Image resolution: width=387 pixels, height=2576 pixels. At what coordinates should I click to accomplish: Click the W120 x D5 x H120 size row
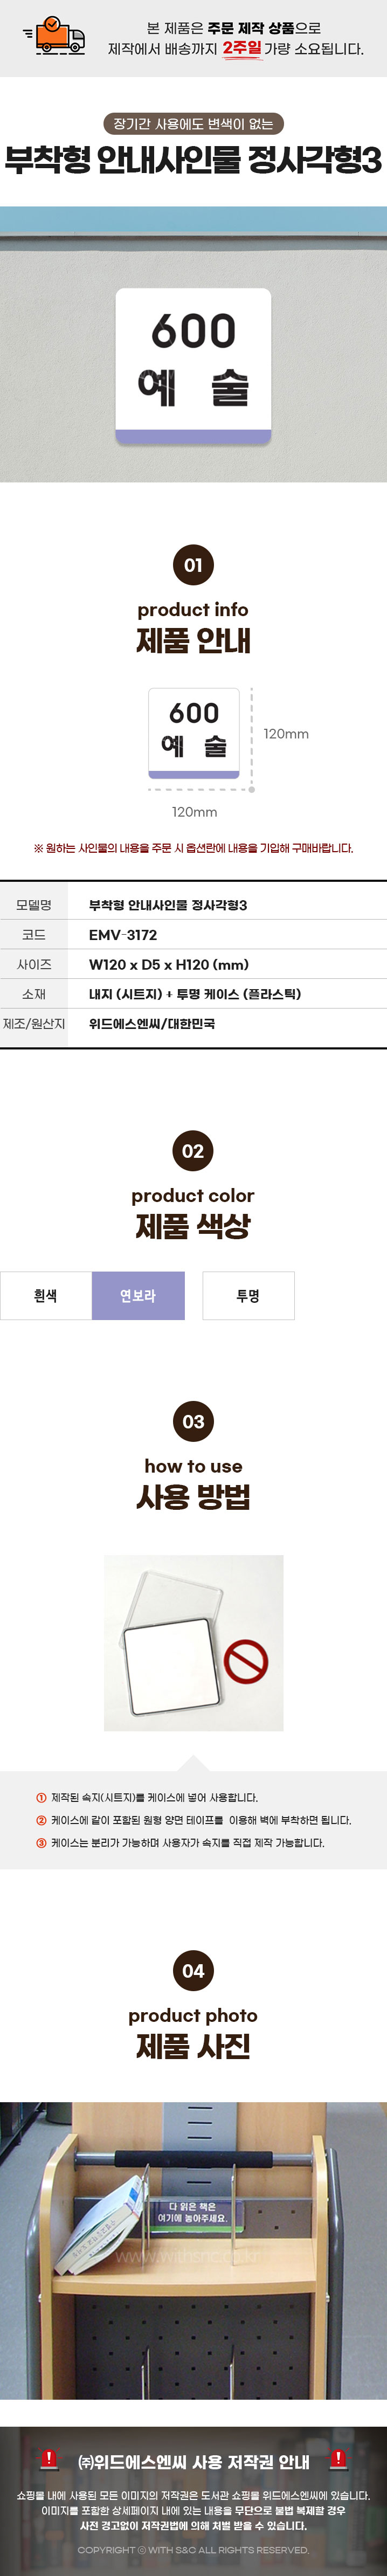point(193,964)
